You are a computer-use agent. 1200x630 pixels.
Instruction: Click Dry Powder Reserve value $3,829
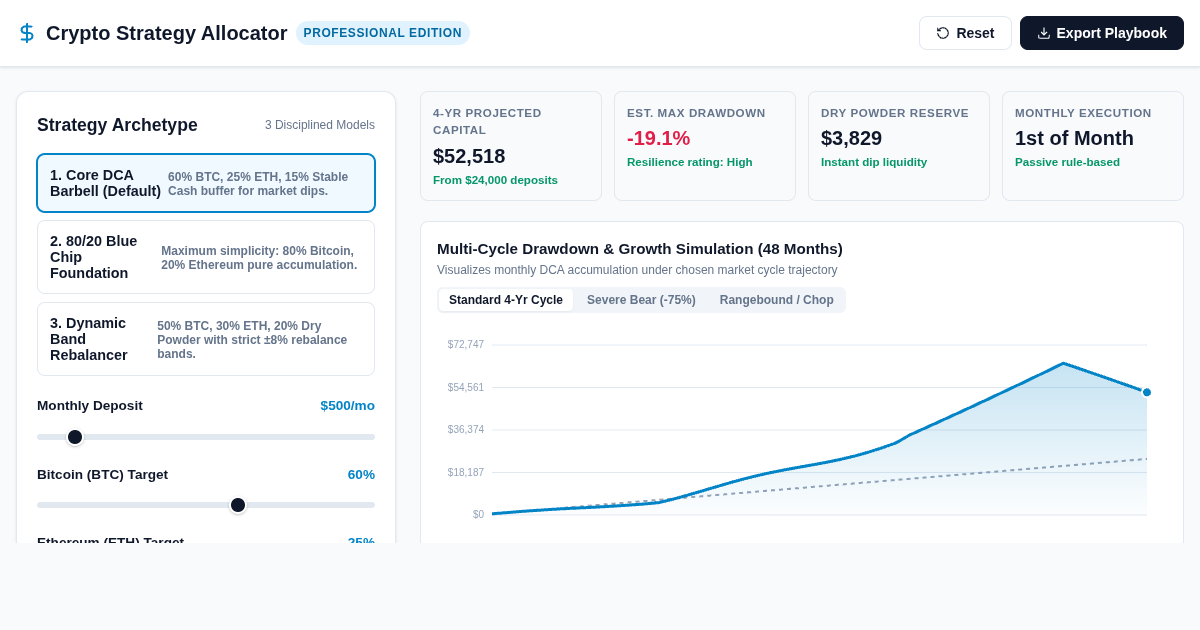click(x=852, y=138)
